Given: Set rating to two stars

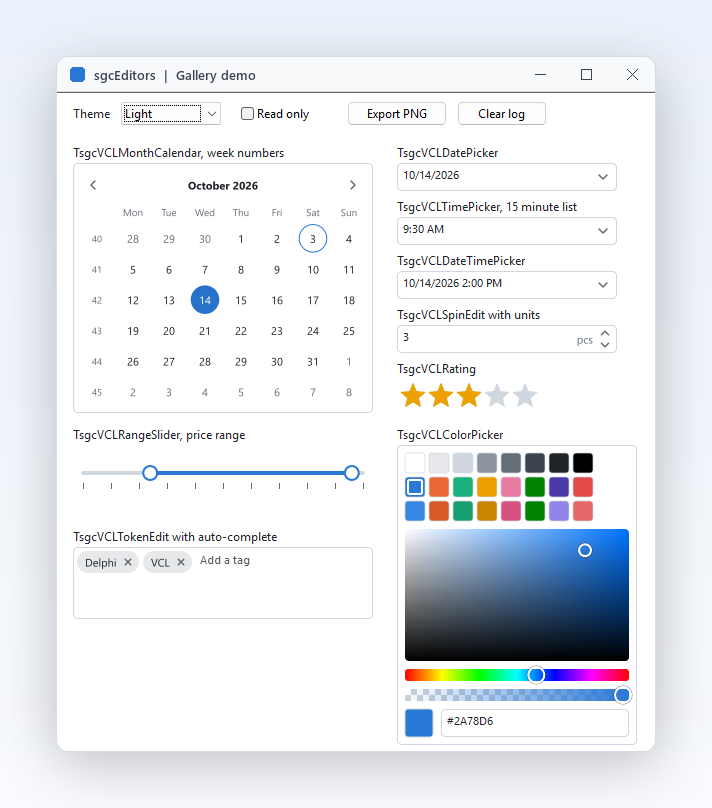Looking at the screenshot, I should click(441, 396).
